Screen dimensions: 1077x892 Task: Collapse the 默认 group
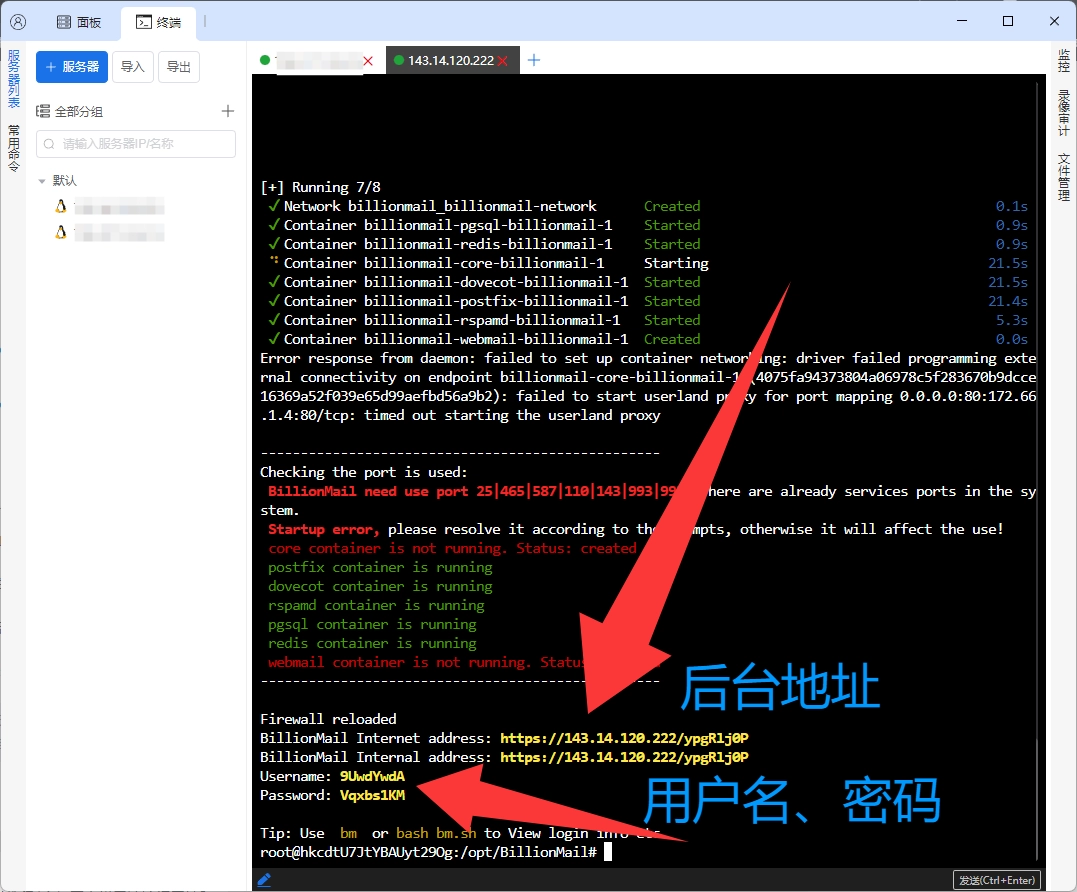(42, 181)
